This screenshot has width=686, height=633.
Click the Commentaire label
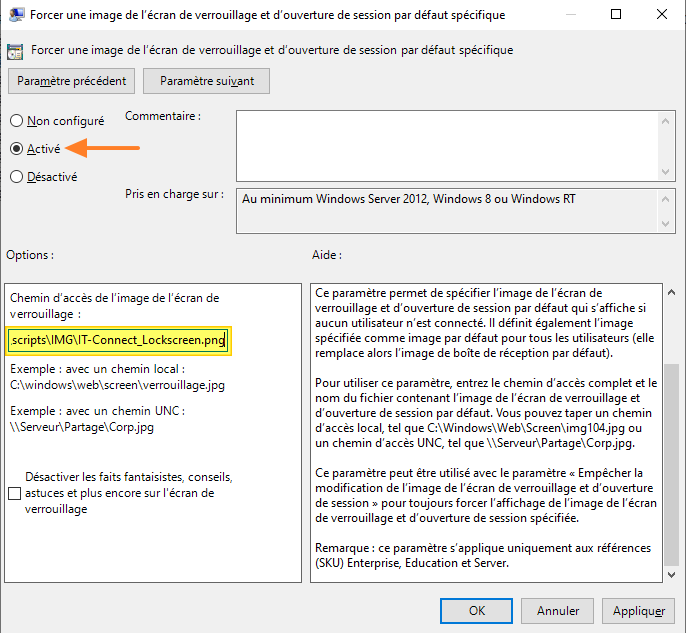[163, 116]
